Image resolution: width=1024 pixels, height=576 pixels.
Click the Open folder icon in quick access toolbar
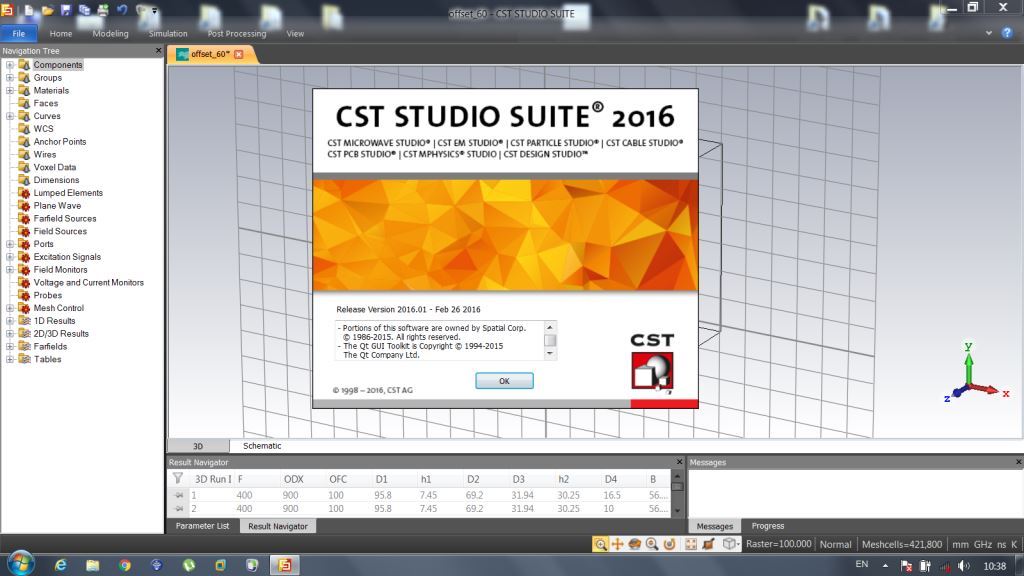click(48, 10)
